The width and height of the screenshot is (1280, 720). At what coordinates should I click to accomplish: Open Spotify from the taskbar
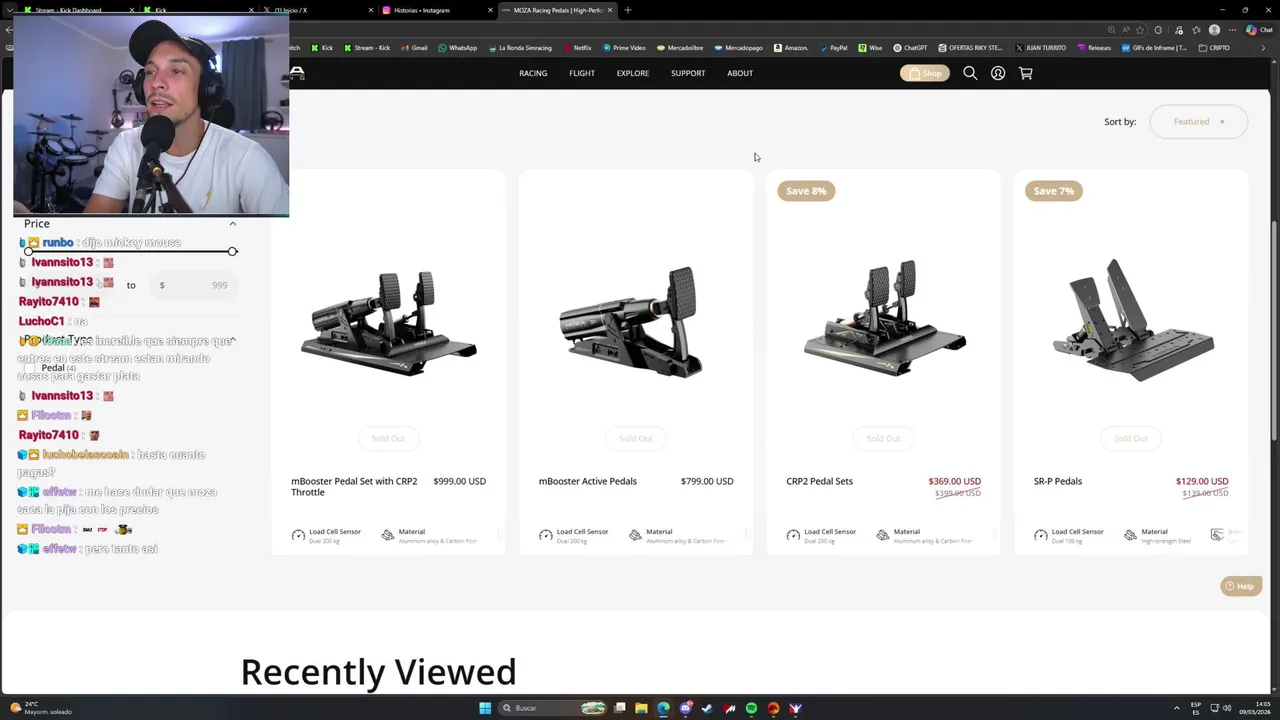[x=751, y=708]
